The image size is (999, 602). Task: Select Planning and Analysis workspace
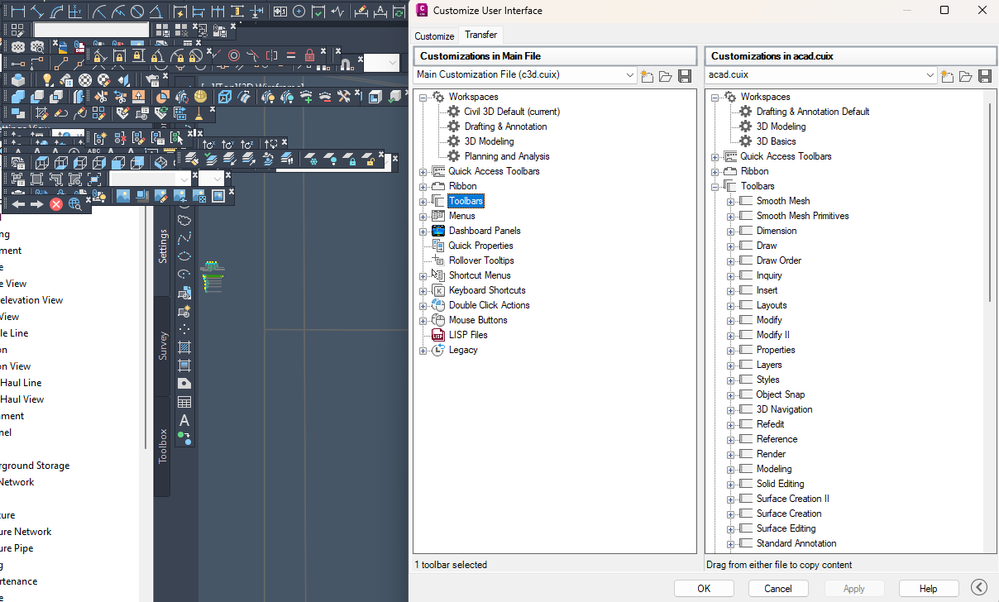[507, 156]
